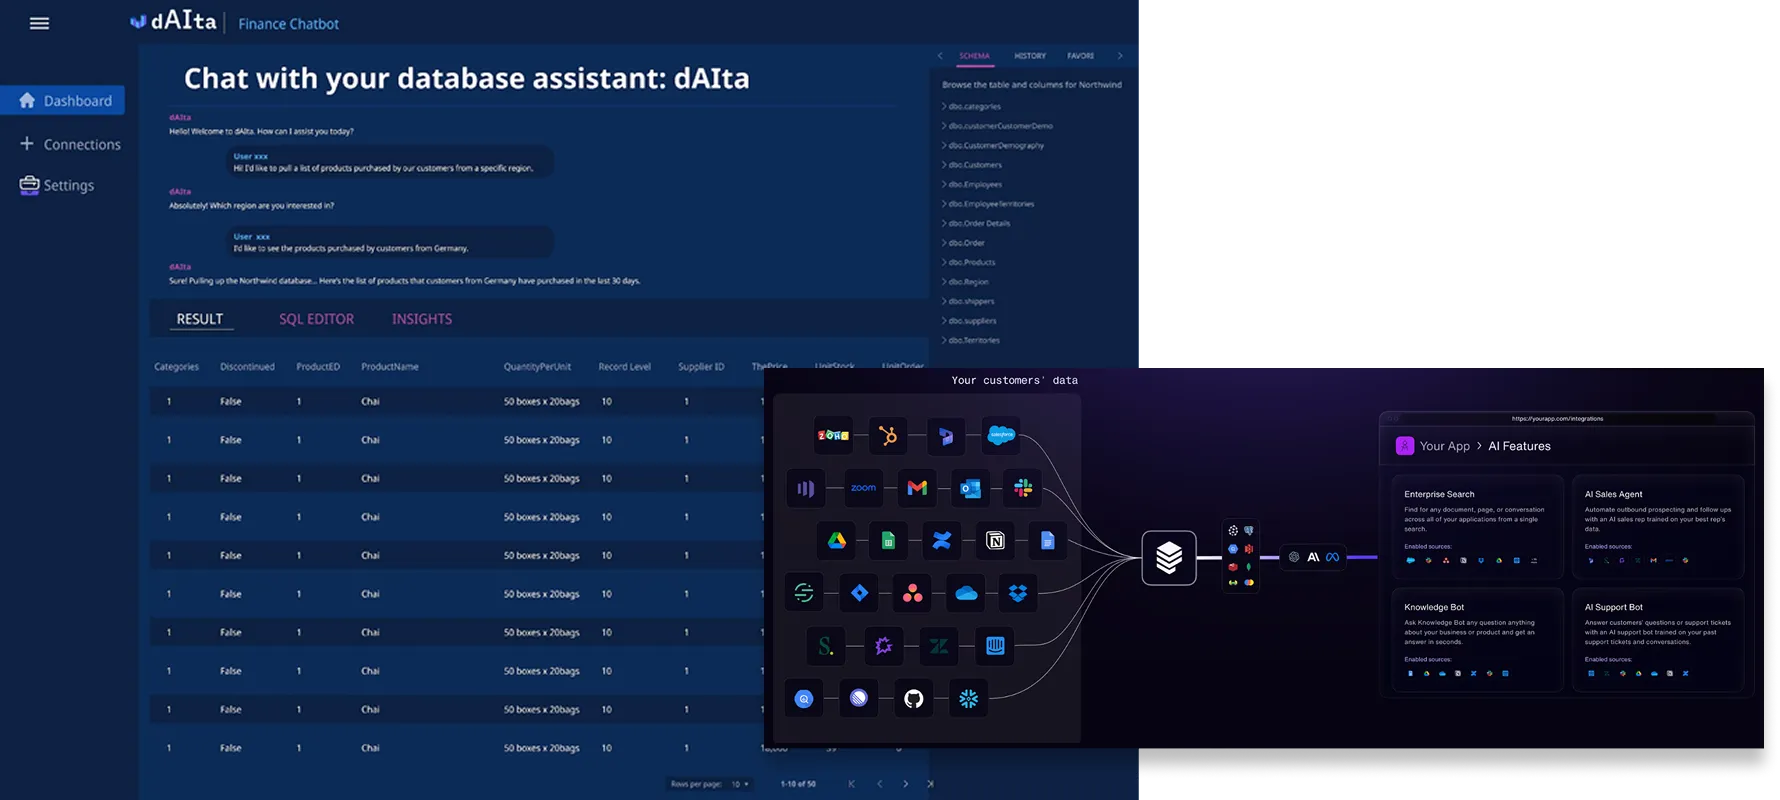Screen dimensions: 1780x800
Task: Select the Zoom integration icon
Action: pyautogui.click(x=863, y=488)
